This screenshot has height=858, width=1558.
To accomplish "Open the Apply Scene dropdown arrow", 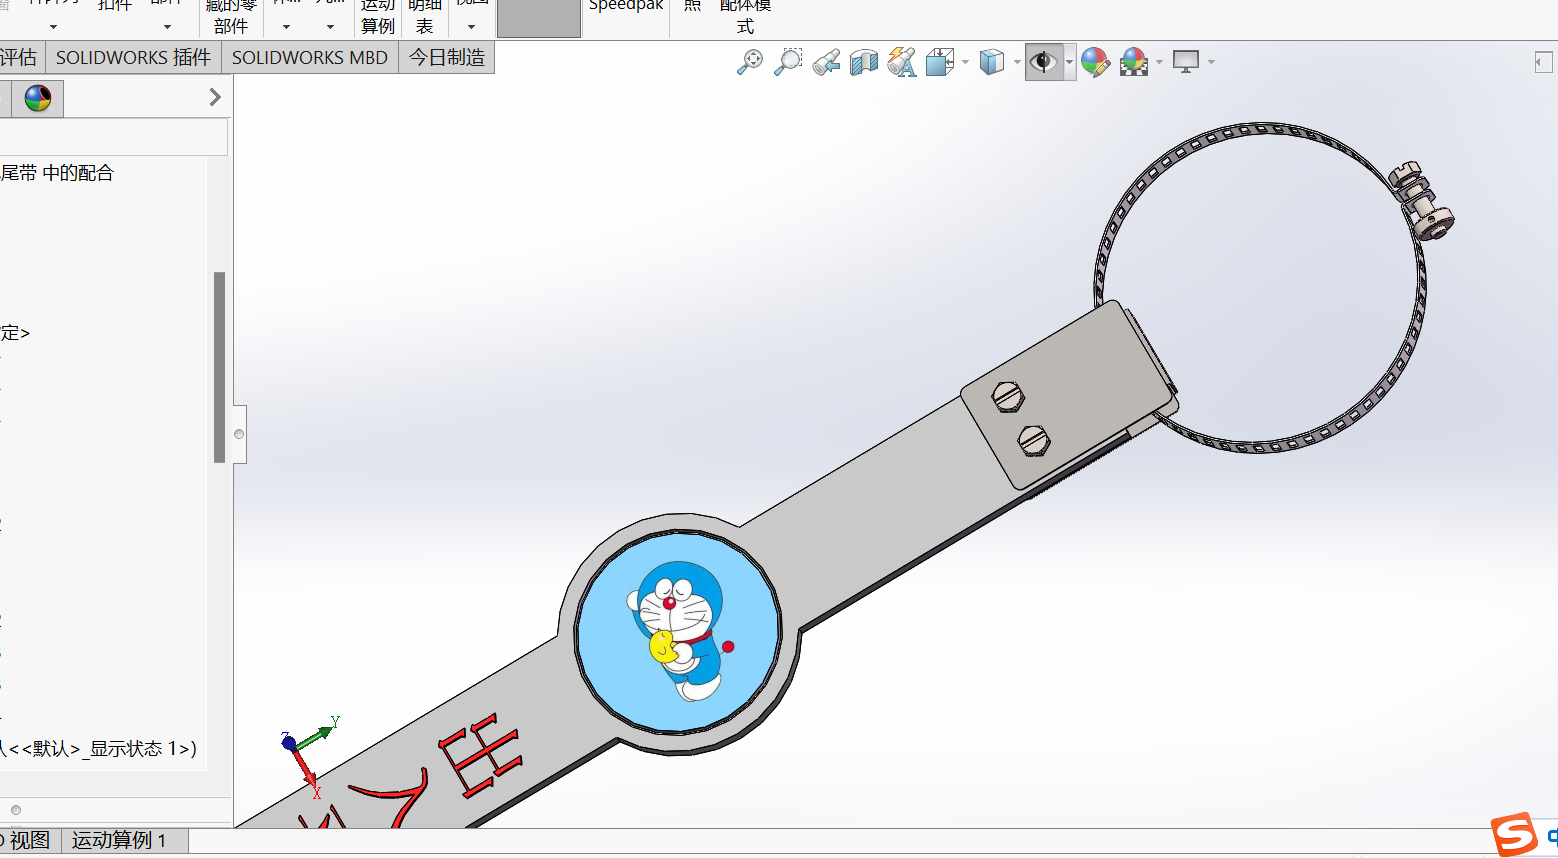I will [1159, 62].
